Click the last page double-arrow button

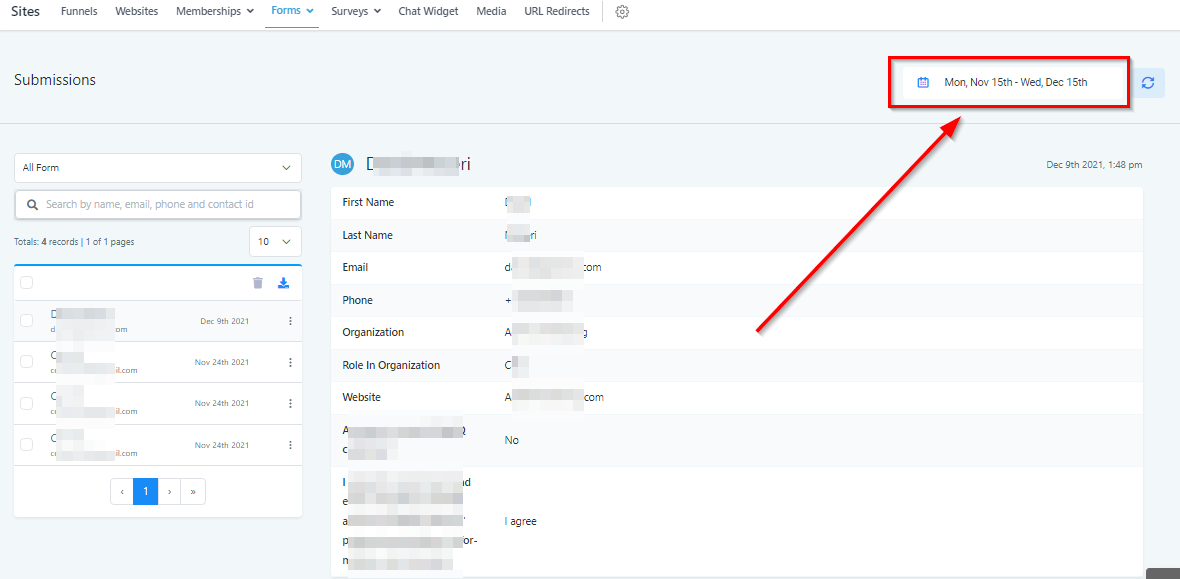(x=193, y=491)
